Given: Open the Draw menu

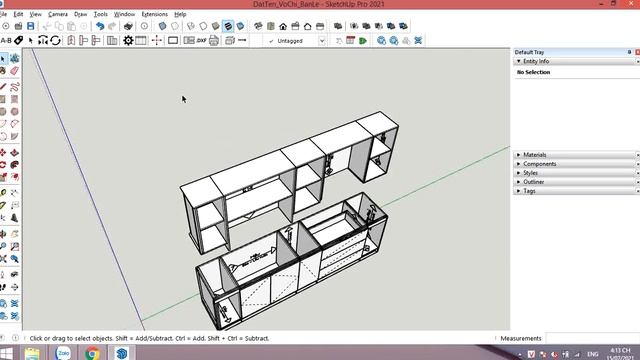Looking at the screenshot, I should (x=80, y=14).
